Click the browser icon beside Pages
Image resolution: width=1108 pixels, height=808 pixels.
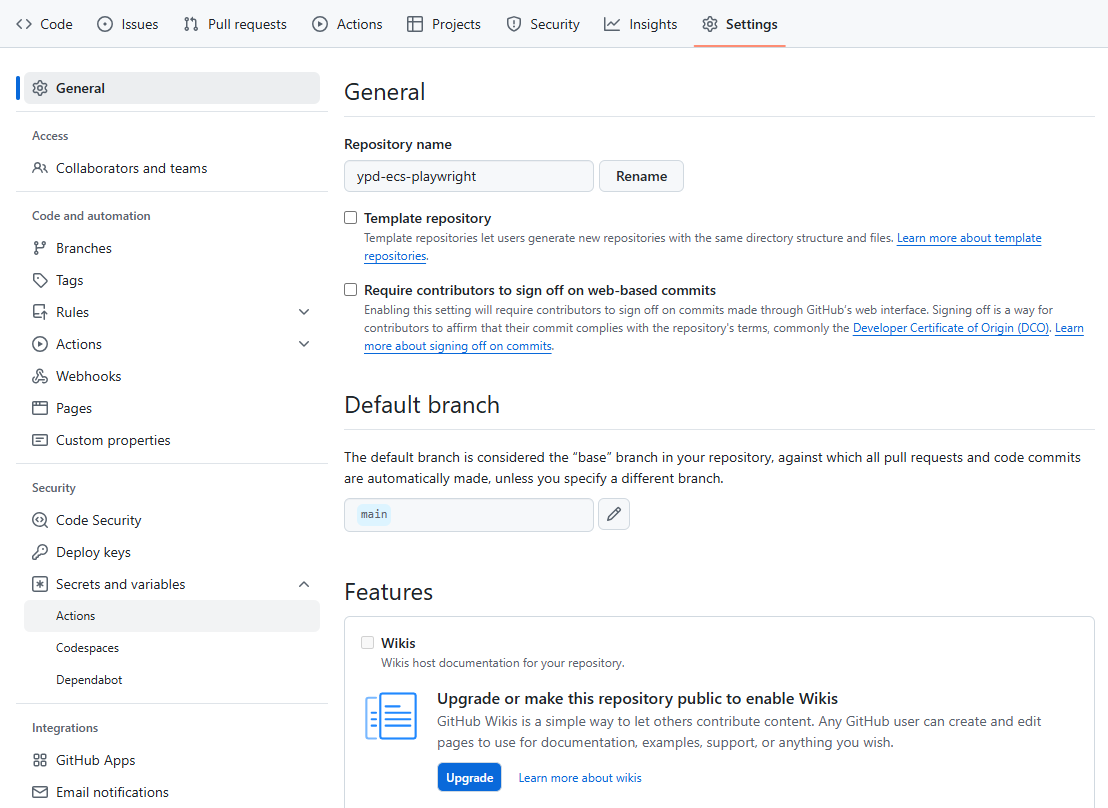point(40,408)
